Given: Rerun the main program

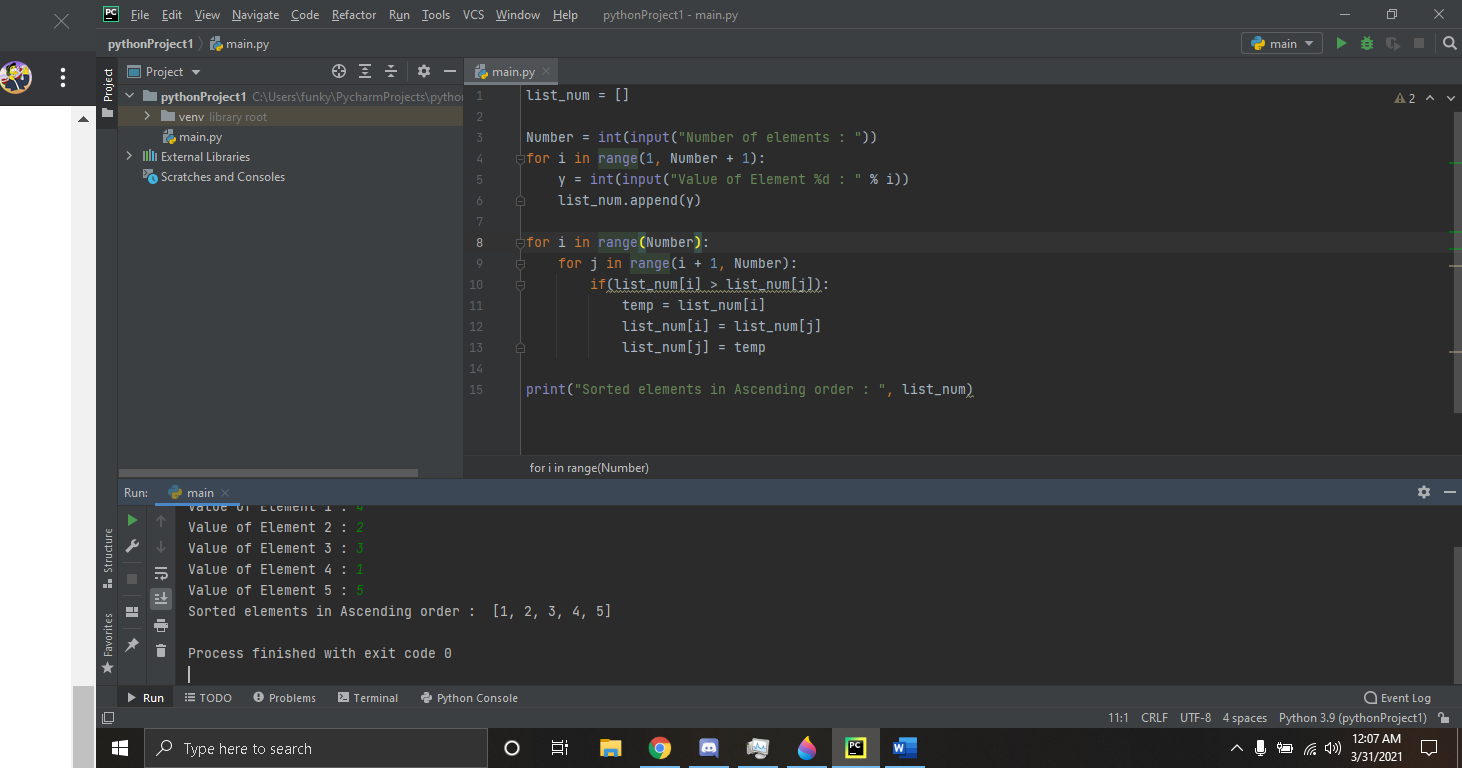Looking at the screenshot, I should click(131, 520).
